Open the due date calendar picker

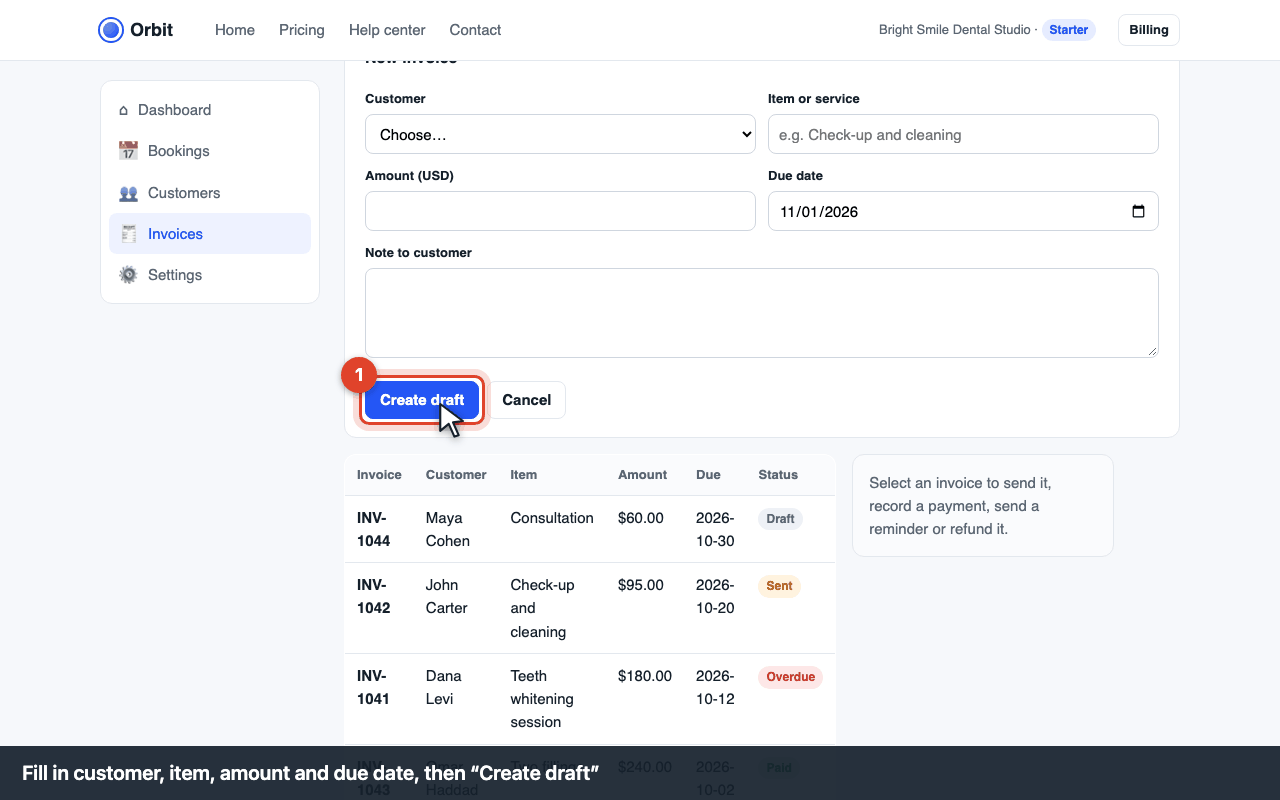pos(1138,212)
